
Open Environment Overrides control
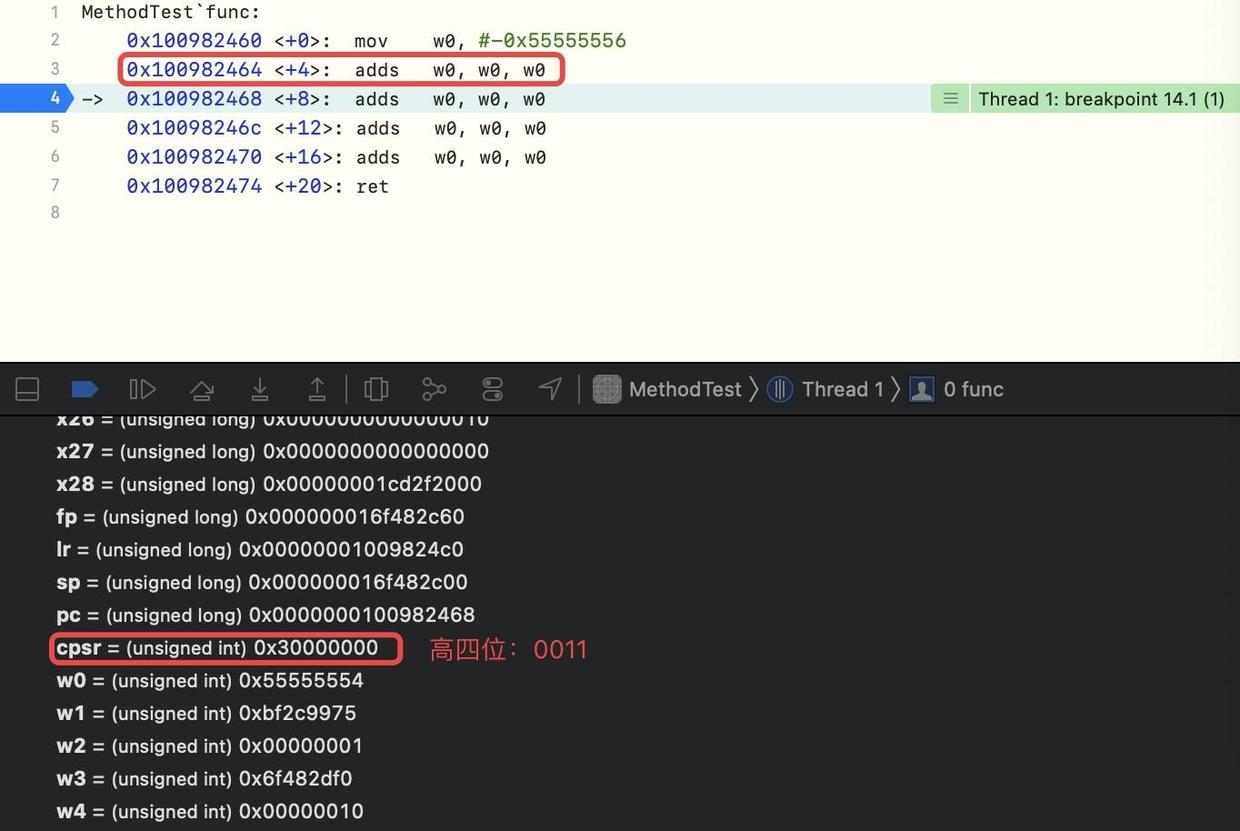coord(493,389)
